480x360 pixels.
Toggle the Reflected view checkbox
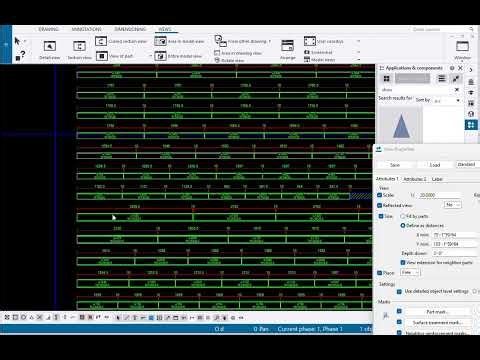point(379,205)
